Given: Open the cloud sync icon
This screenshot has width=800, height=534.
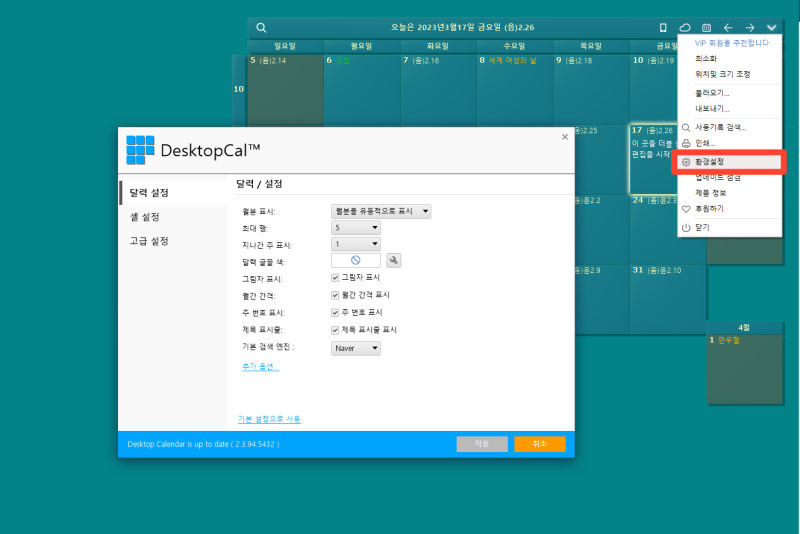Looking at the screenshot, I should point(685,28).
